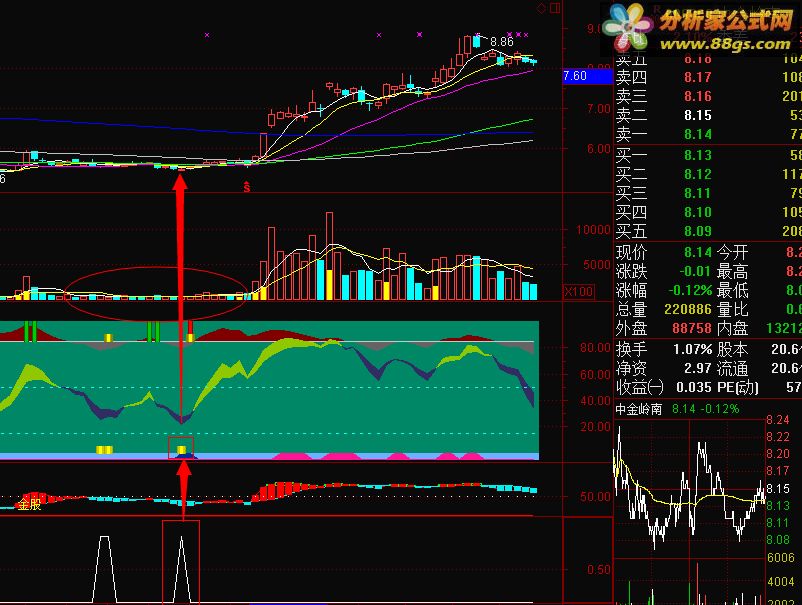802x605 pixels.
Task: Click the X100 volume unit label
Action: coord(578,292)
